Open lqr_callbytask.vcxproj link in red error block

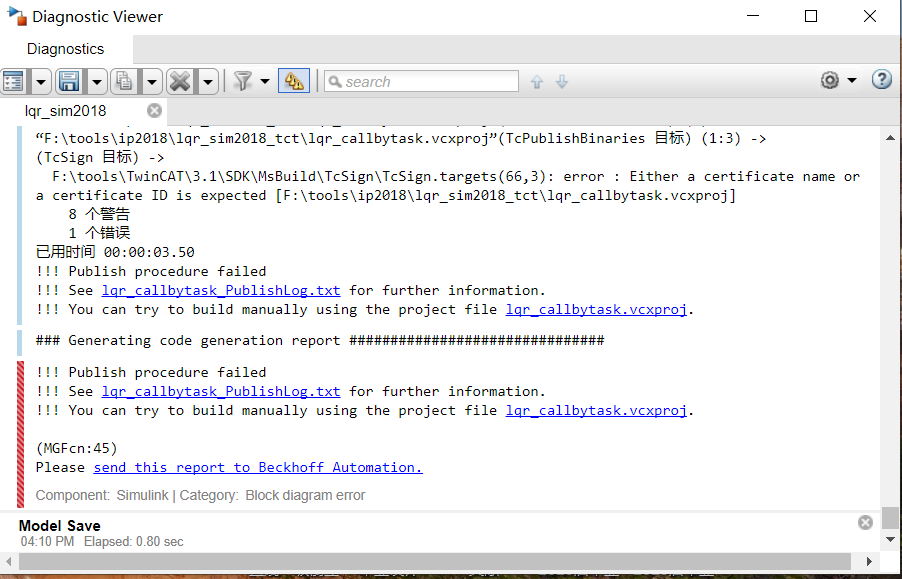tap(596, 411)
